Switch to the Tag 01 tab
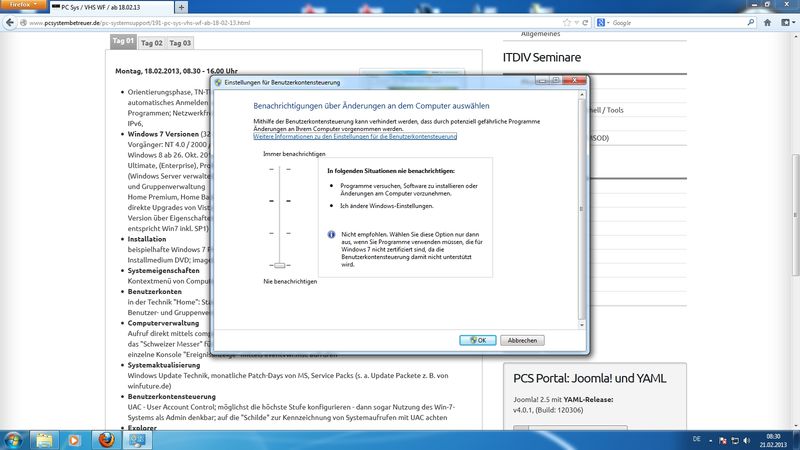 point(123,41)
